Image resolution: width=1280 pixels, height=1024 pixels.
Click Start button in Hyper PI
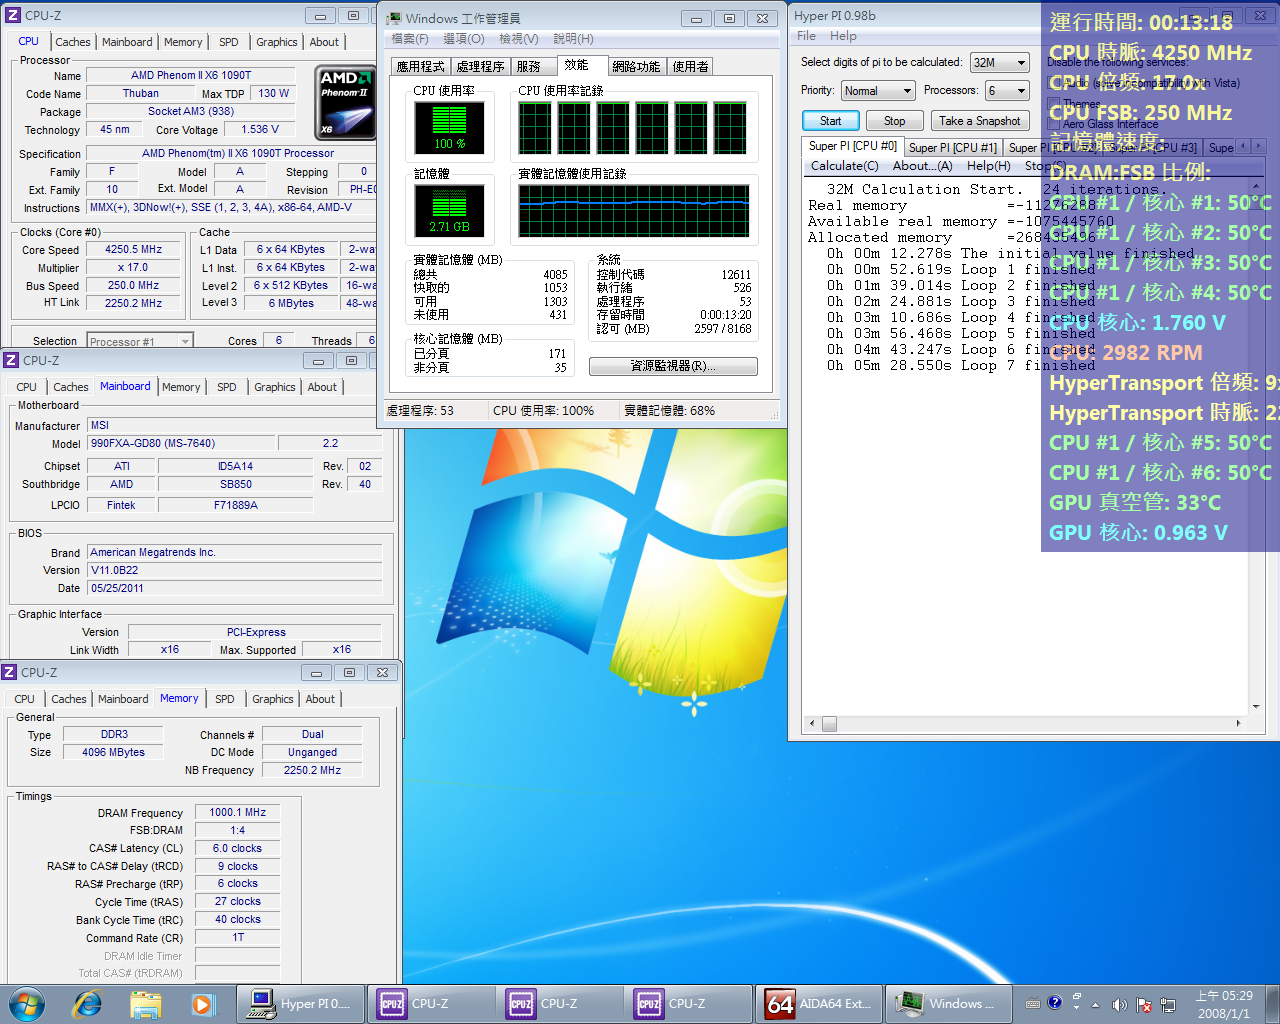pos(831,121)
